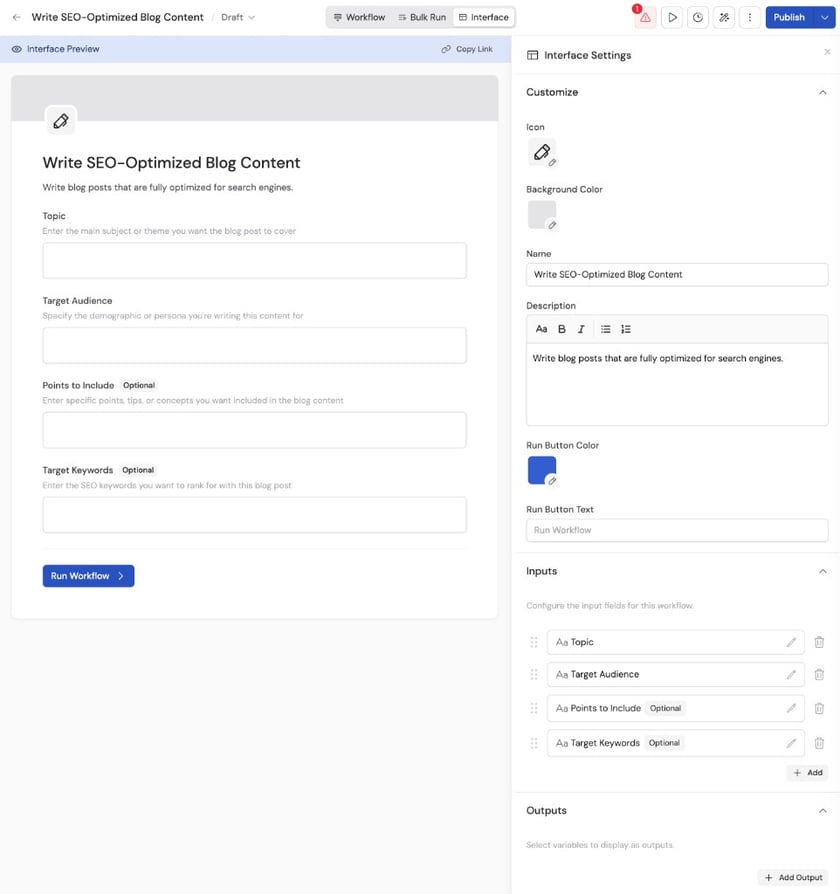Grab the Points to Include drag handle
The width and height of the screenshot is (840, 894).
tap(534, 708)
